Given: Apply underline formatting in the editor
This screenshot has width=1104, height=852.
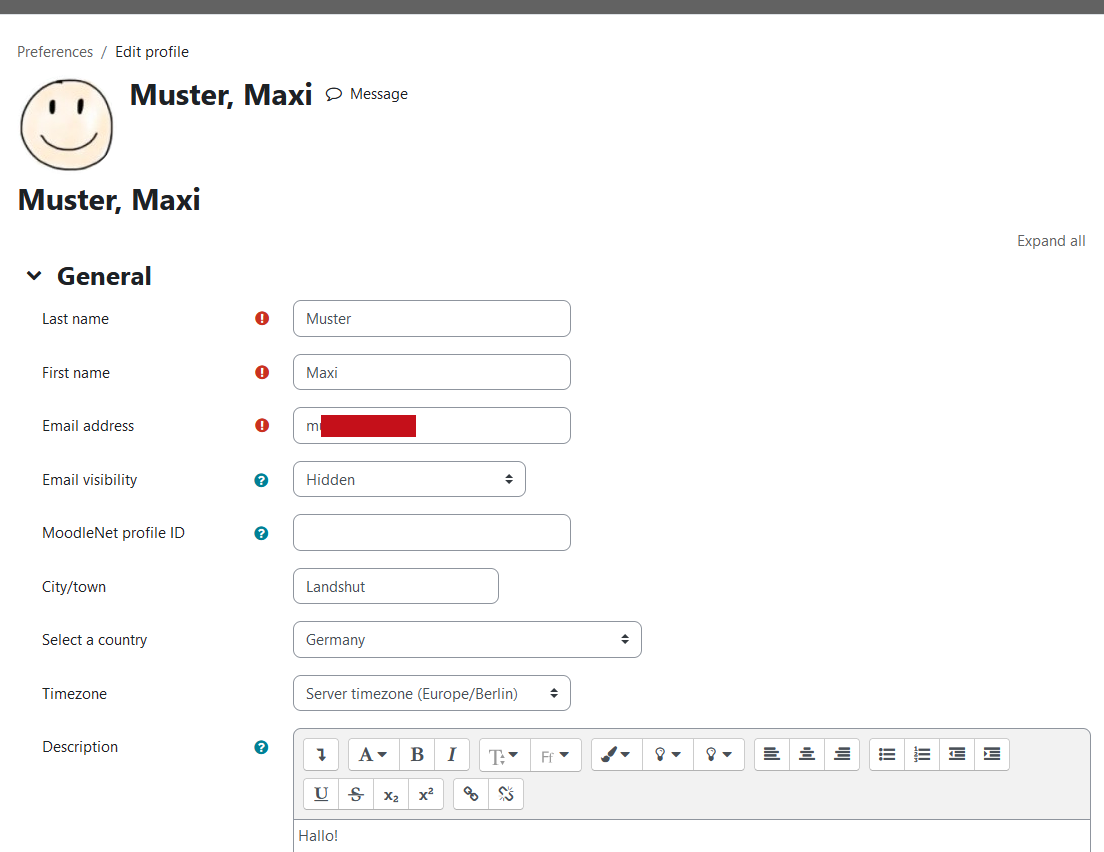Looking at the screenshot, I should [321, 794].
